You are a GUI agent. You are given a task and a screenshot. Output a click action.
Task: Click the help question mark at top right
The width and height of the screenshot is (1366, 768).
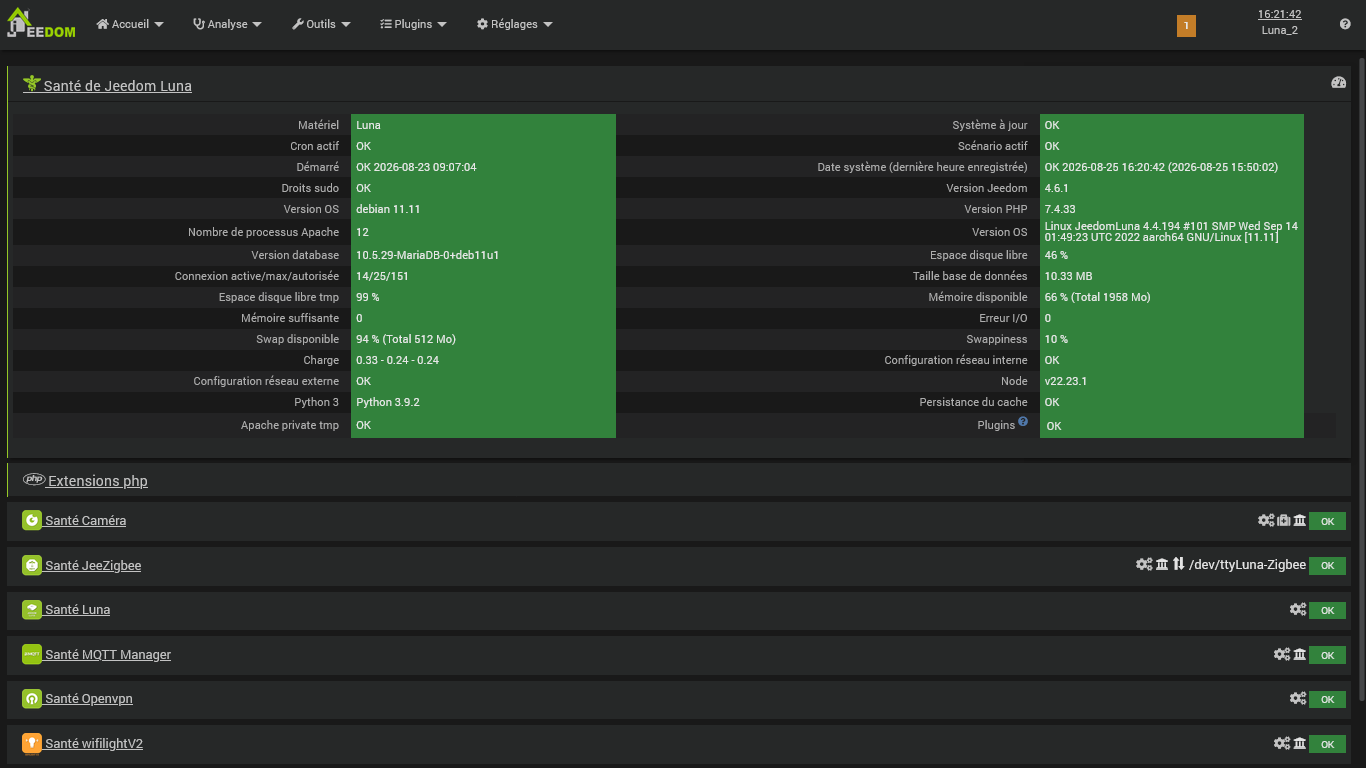pos(1345,24)
